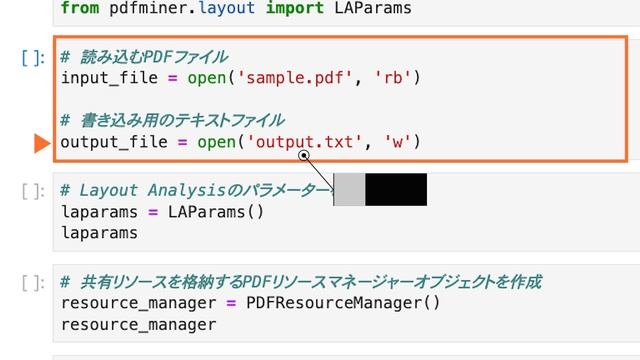The height and width of the screenshot is (360, 640).
Task: Click the line "resource_manager = PDFResourceManager()"
Action: click(251, 303)
